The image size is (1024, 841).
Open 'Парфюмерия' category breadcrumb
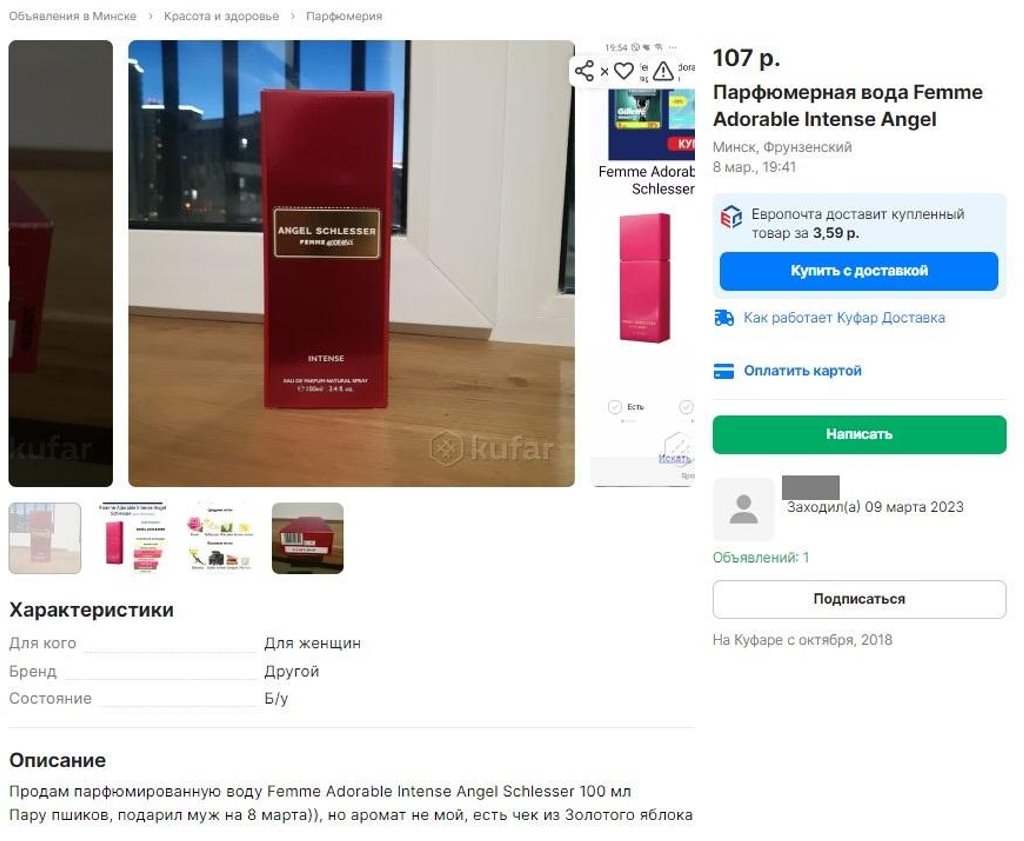(344, 16)
